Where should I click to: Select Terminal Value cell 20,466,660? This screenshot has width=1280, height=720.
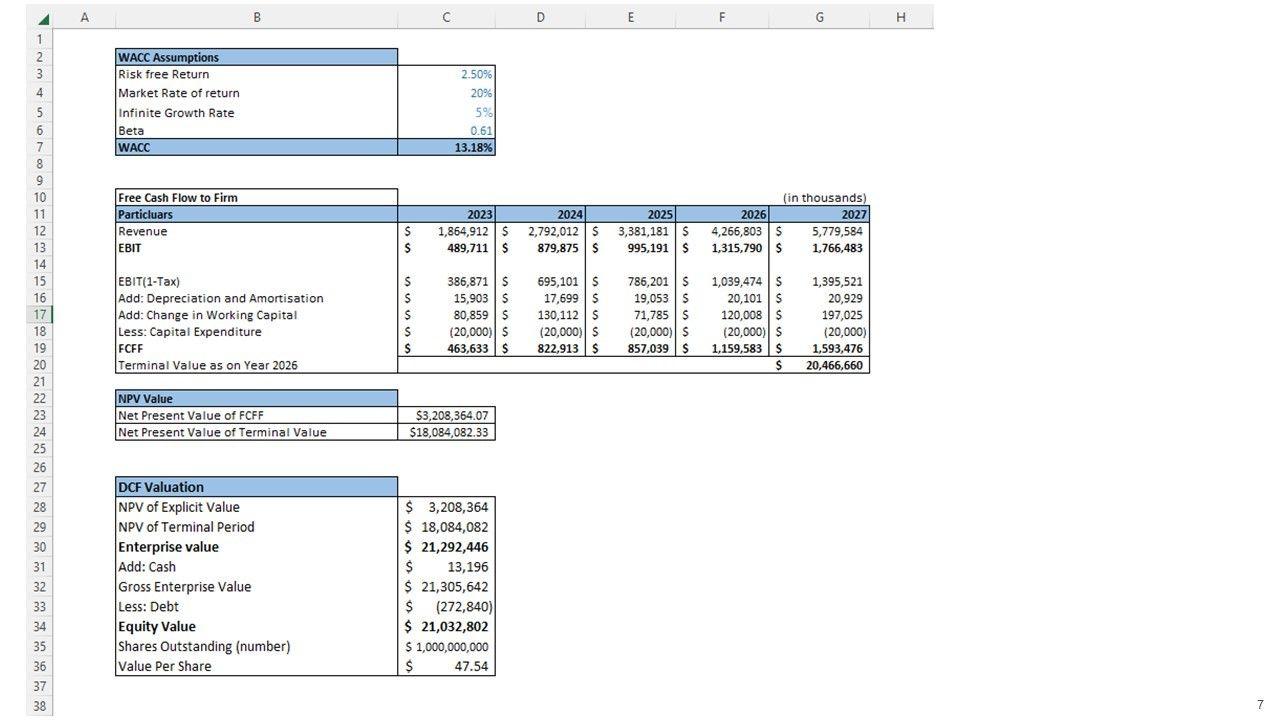click(x=821, y=366)
